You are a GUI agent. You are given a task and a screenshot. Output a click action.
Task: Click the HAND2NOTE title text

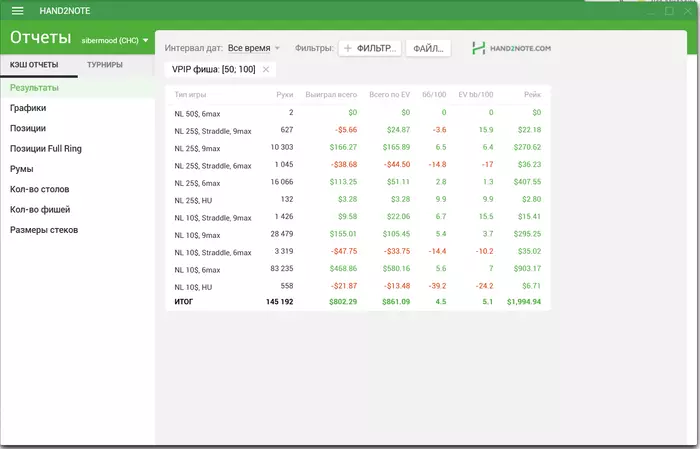coord(65,11)
